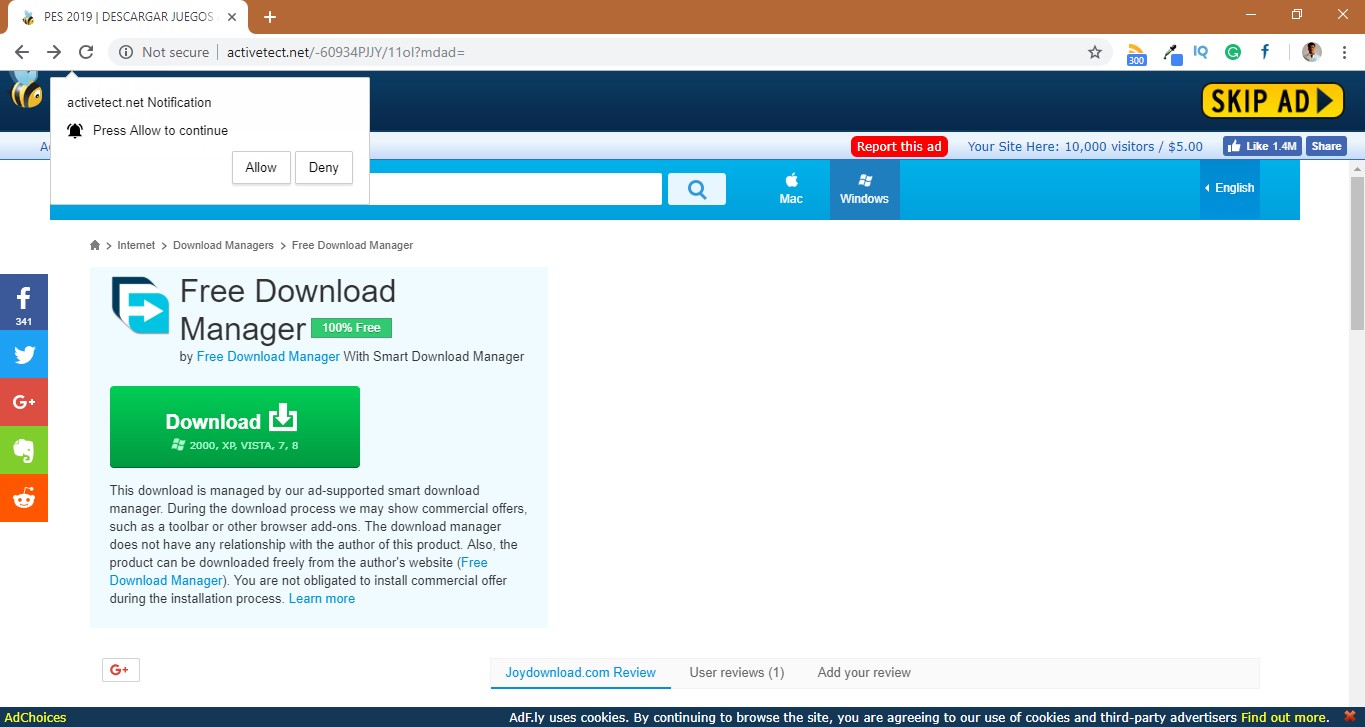Open the English language dropdown
This screenshot has height=727, width=1365.
[x=1229, y=188]
